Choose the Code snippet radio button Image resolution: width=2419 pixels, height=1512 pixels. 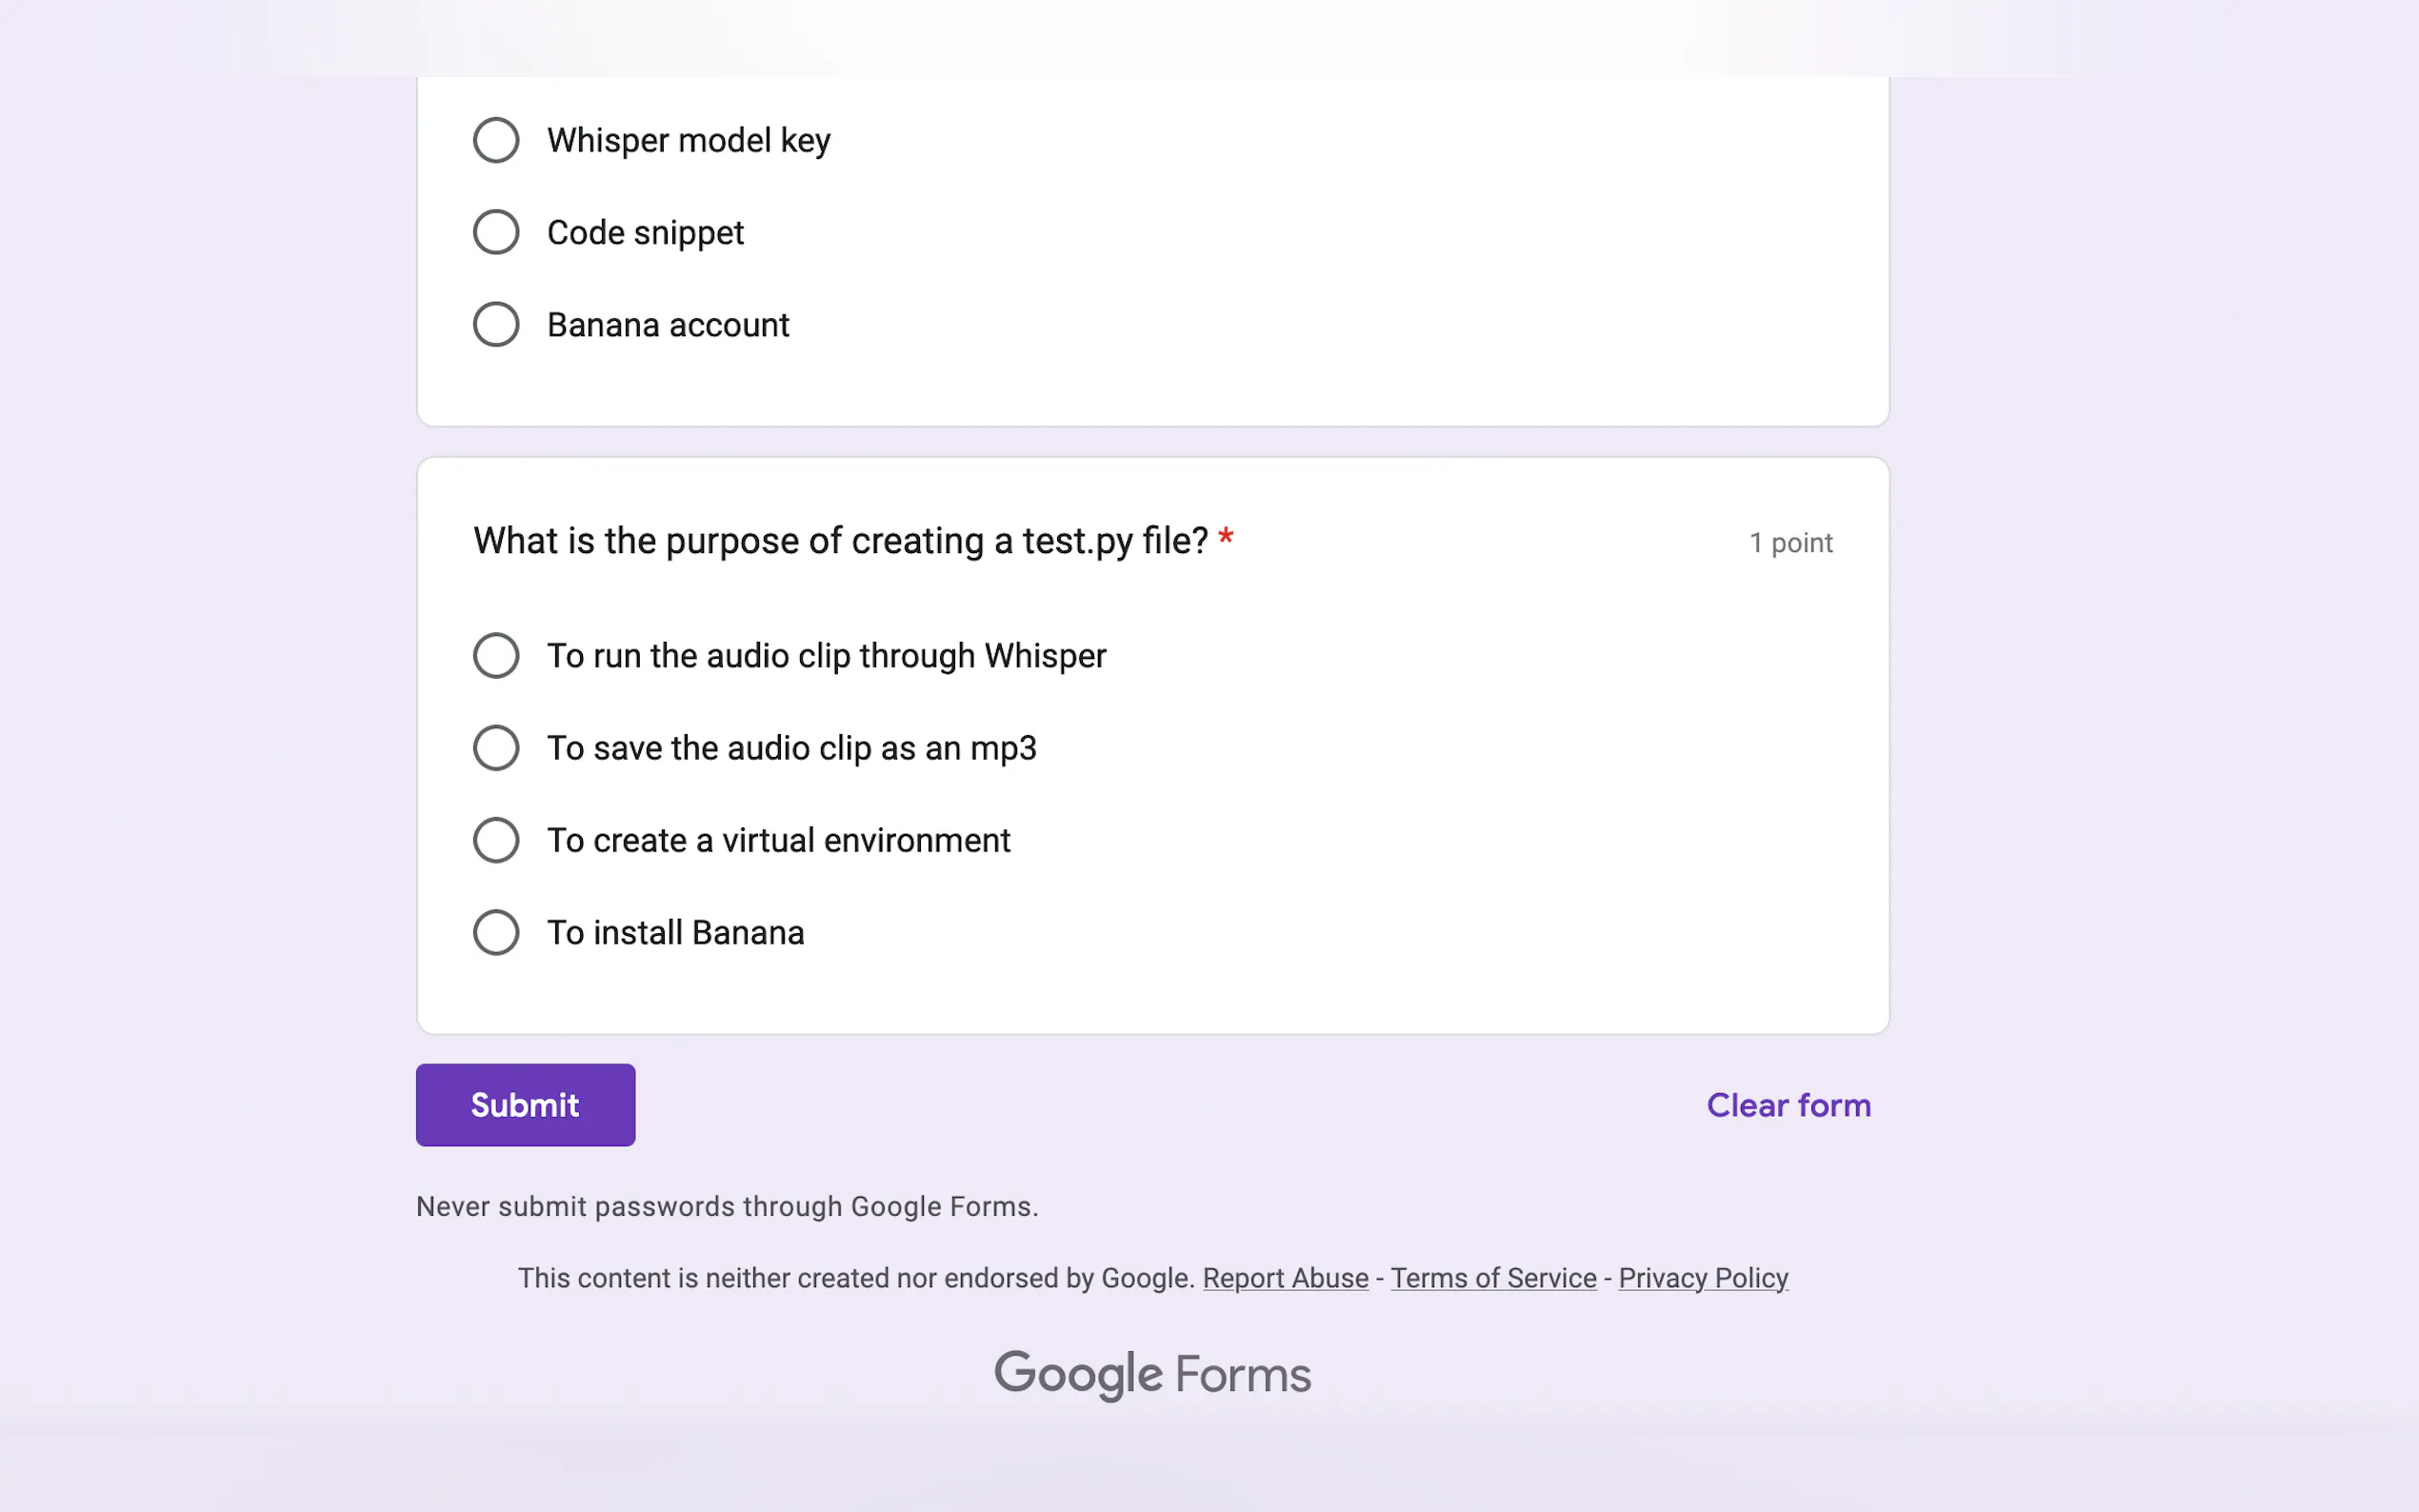coord(496,232)
